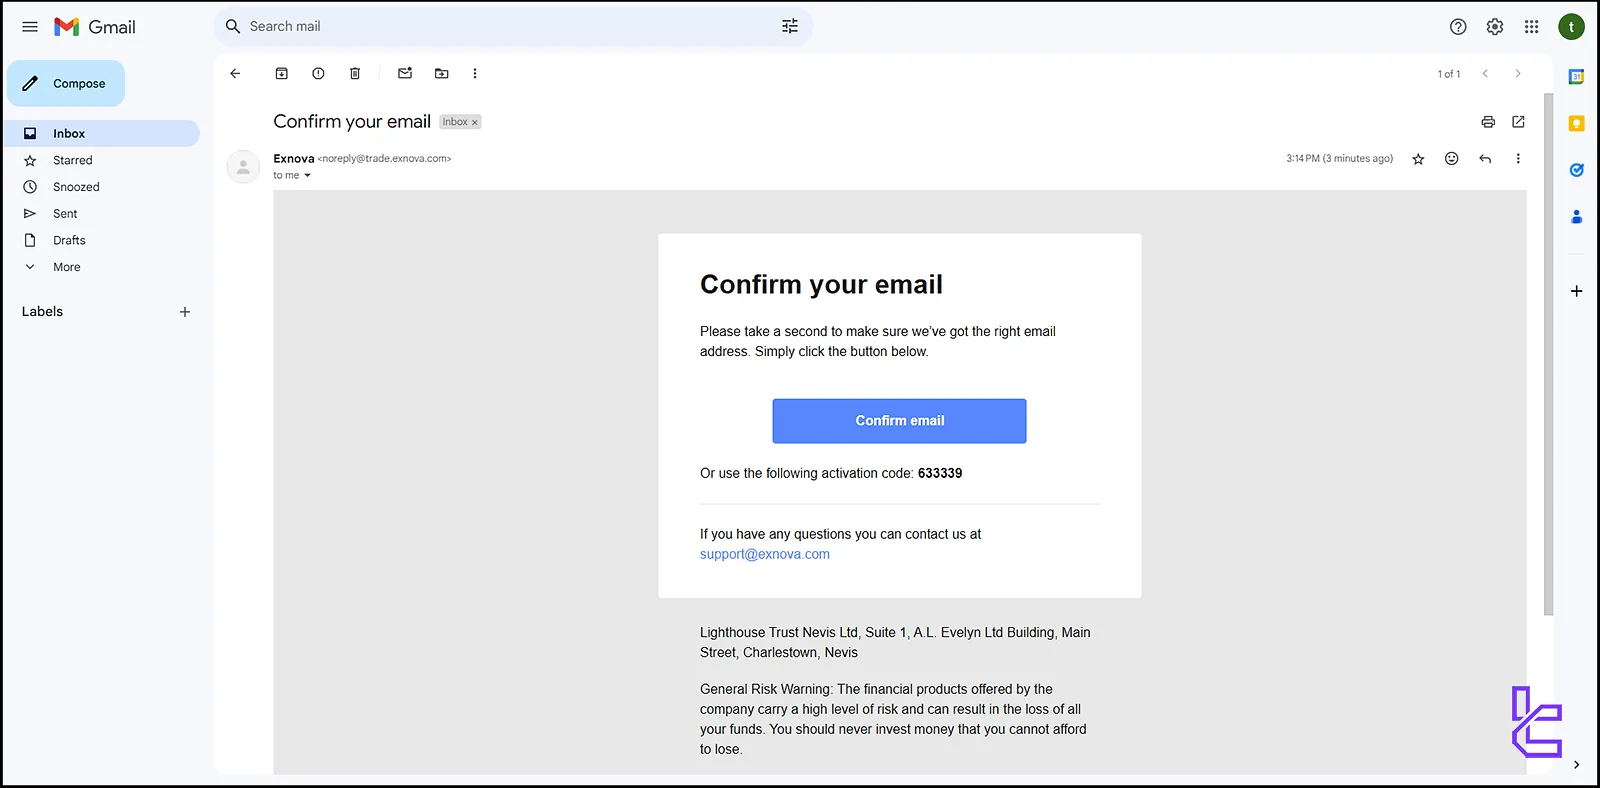Compose a new email

66,83
